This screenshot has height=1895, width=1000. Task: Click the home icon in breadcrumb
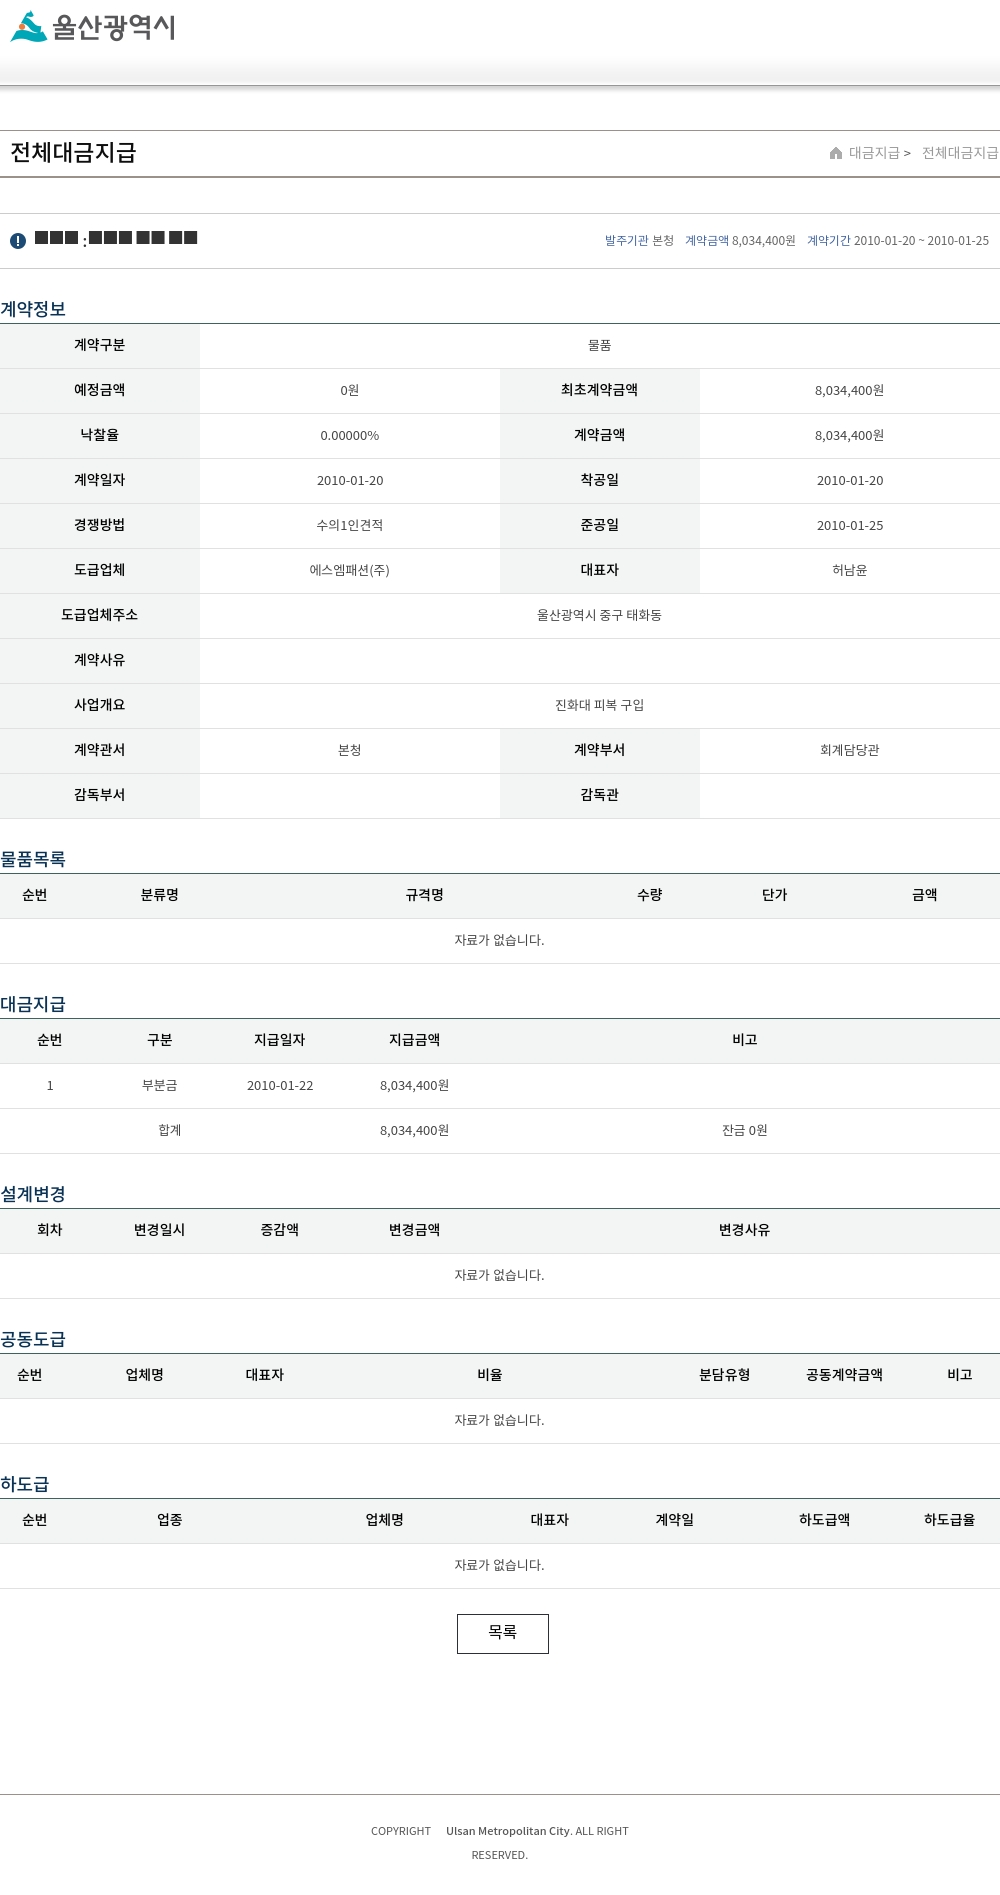tap(836, 153)
